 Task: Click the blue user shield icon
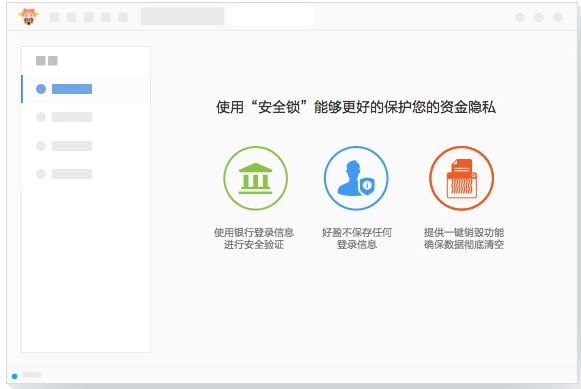pos(356,178)
